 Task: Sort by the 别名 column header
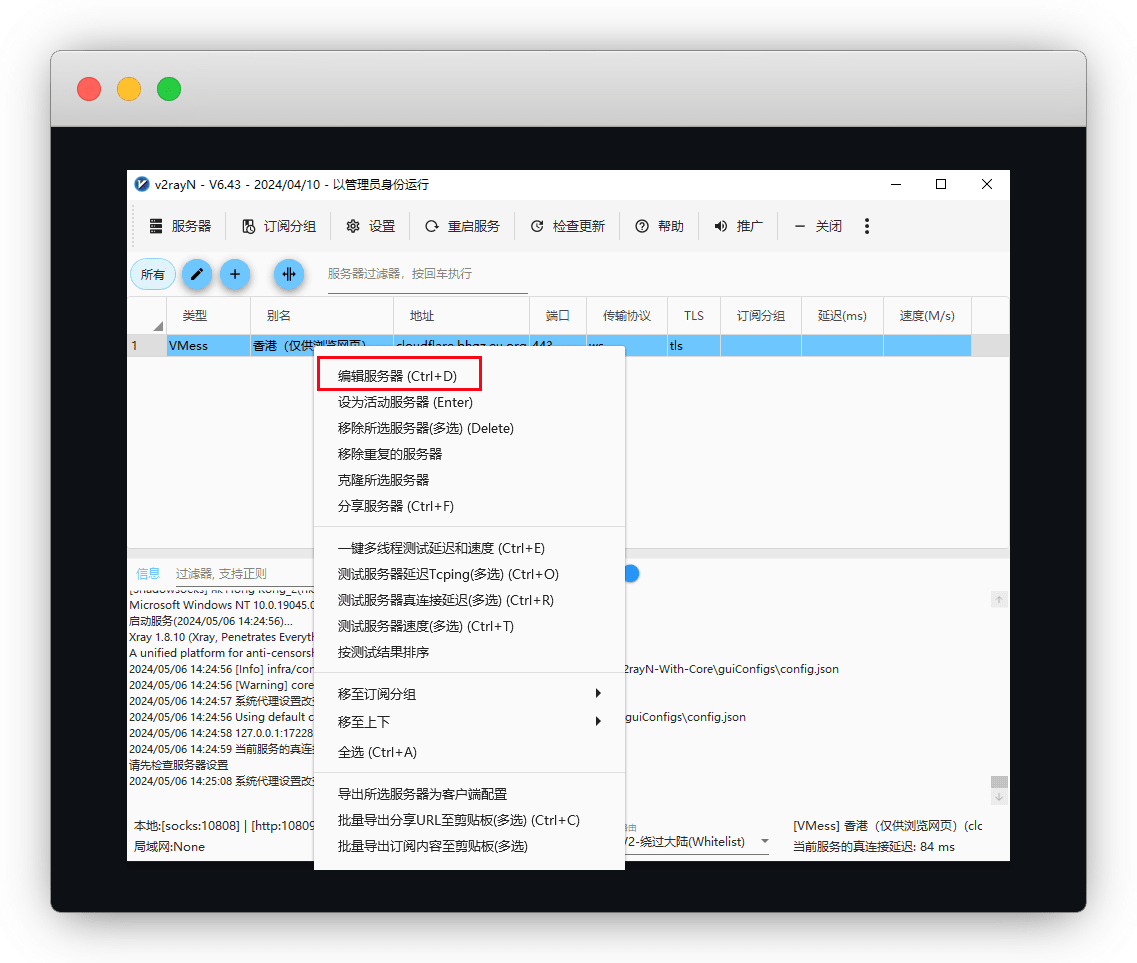pyautogui.click(x=322, y=316)
